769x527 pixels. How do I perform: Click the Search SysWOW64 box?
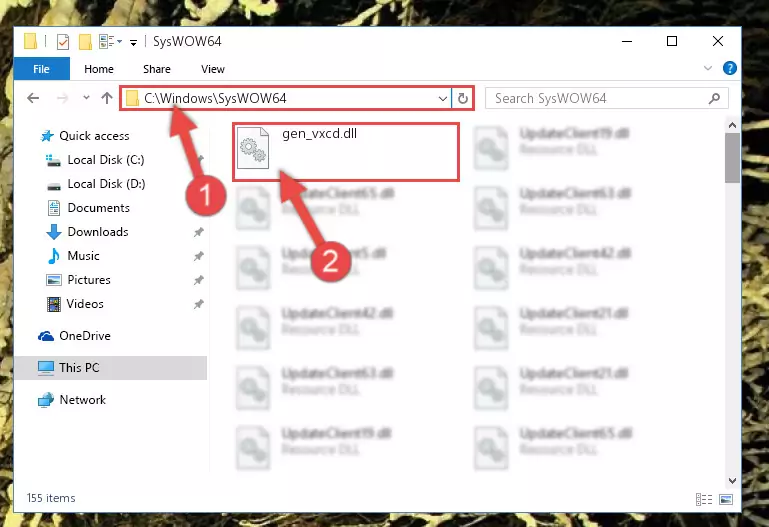(x=607, y=99)
